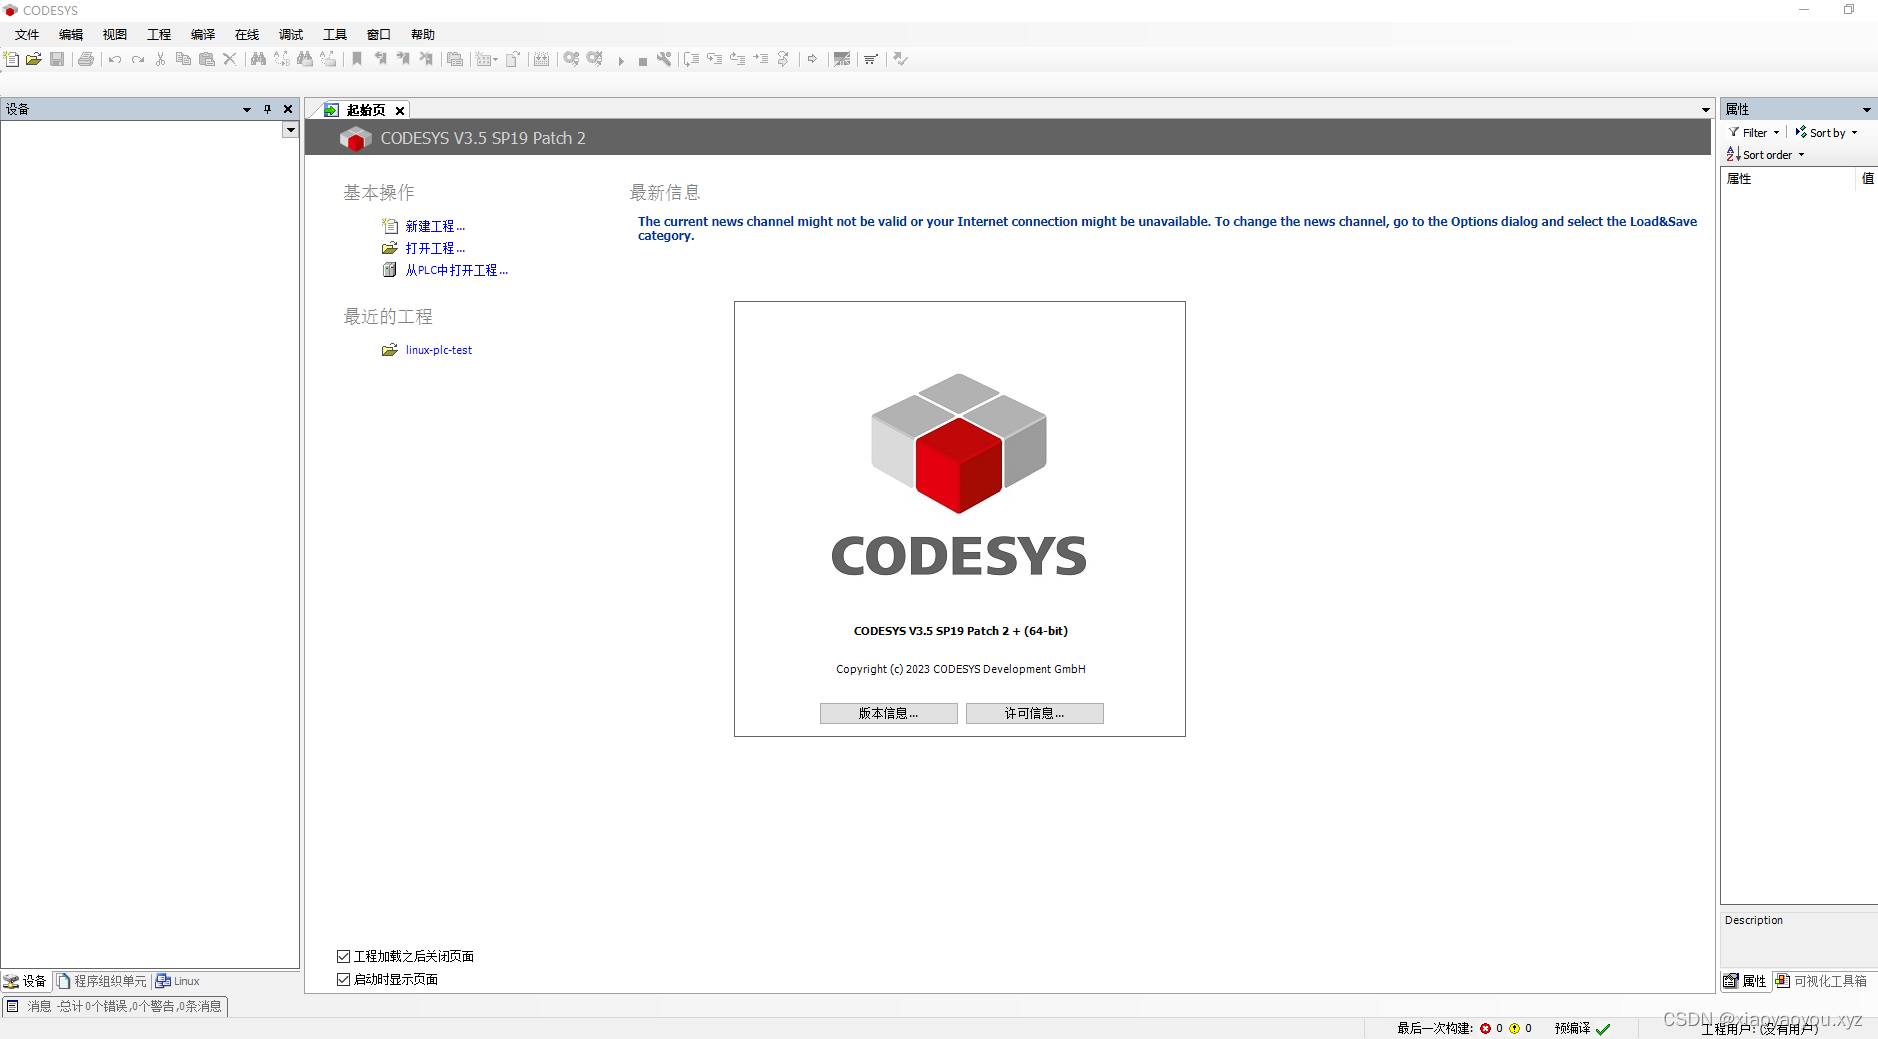Viewport: 1878px width, 1039px height.
Task: Open the editor tab list dropdown arrow
Action: click(x=1706, y=110)
